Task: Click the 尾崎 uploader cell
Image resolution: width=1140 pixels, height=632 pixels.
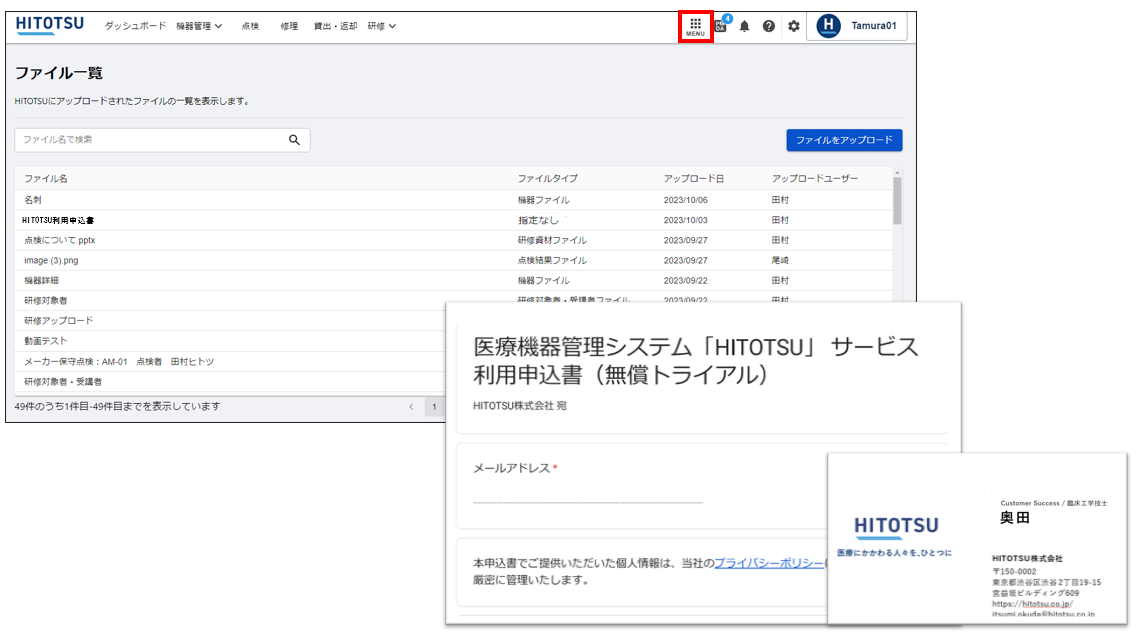Action: tap(779, 260)
